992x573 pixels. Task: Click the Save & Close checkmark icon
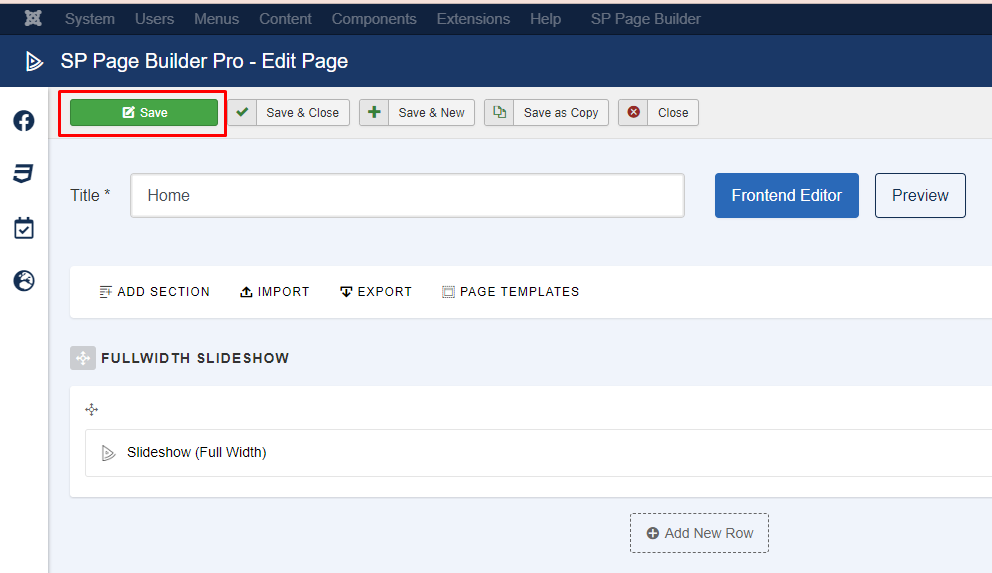(x=242, y=113)
